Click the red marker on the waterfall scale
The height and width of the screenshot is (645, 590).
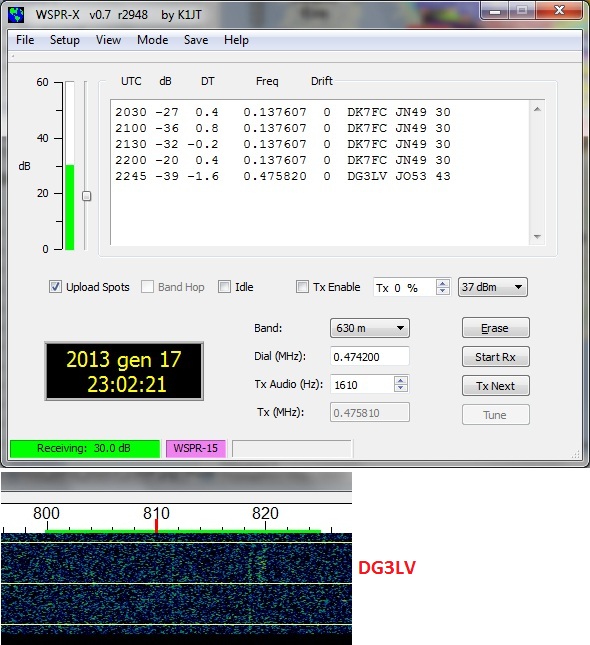(x=156, y=526)
